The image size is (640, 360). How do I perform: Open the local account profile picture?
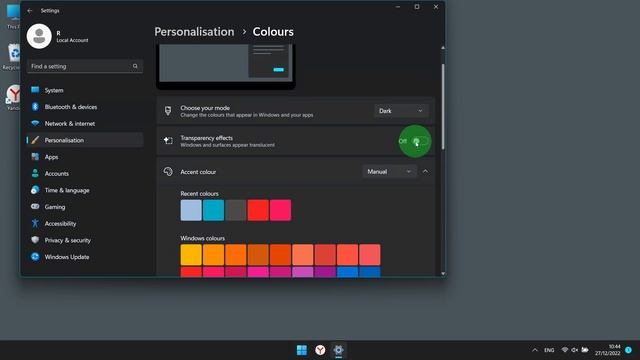coord(39,36)
